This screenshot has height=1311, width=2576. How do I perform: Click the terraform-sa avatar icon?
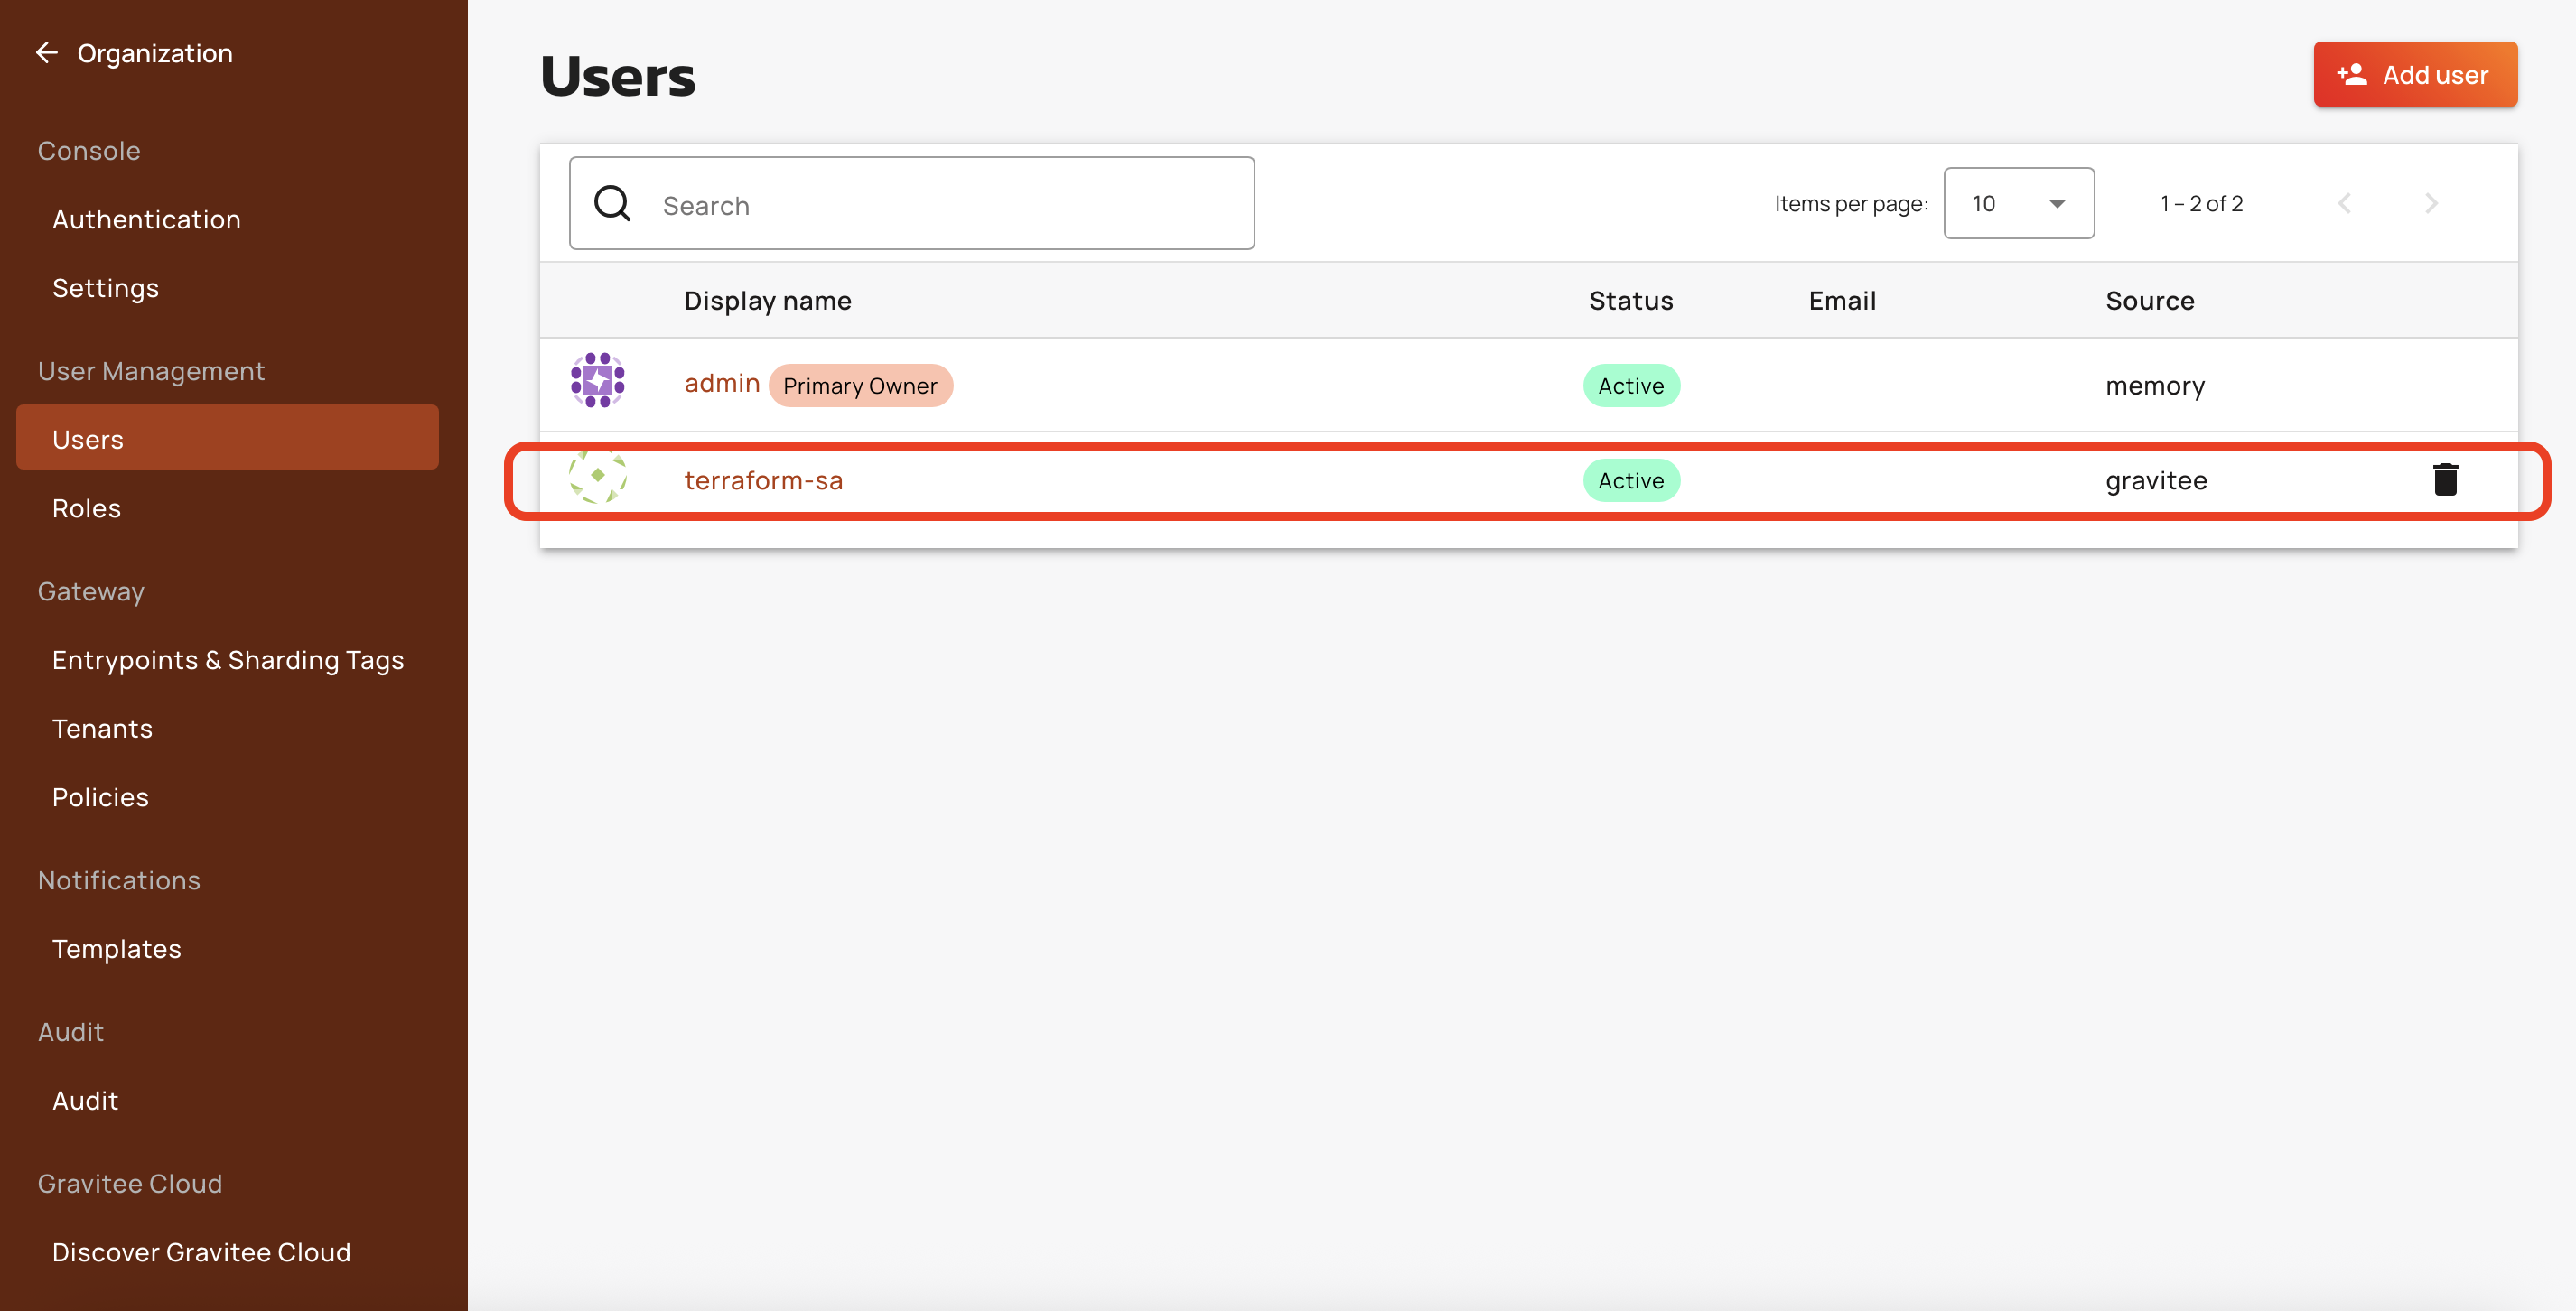pyautogui.click(x=597, y=477)
